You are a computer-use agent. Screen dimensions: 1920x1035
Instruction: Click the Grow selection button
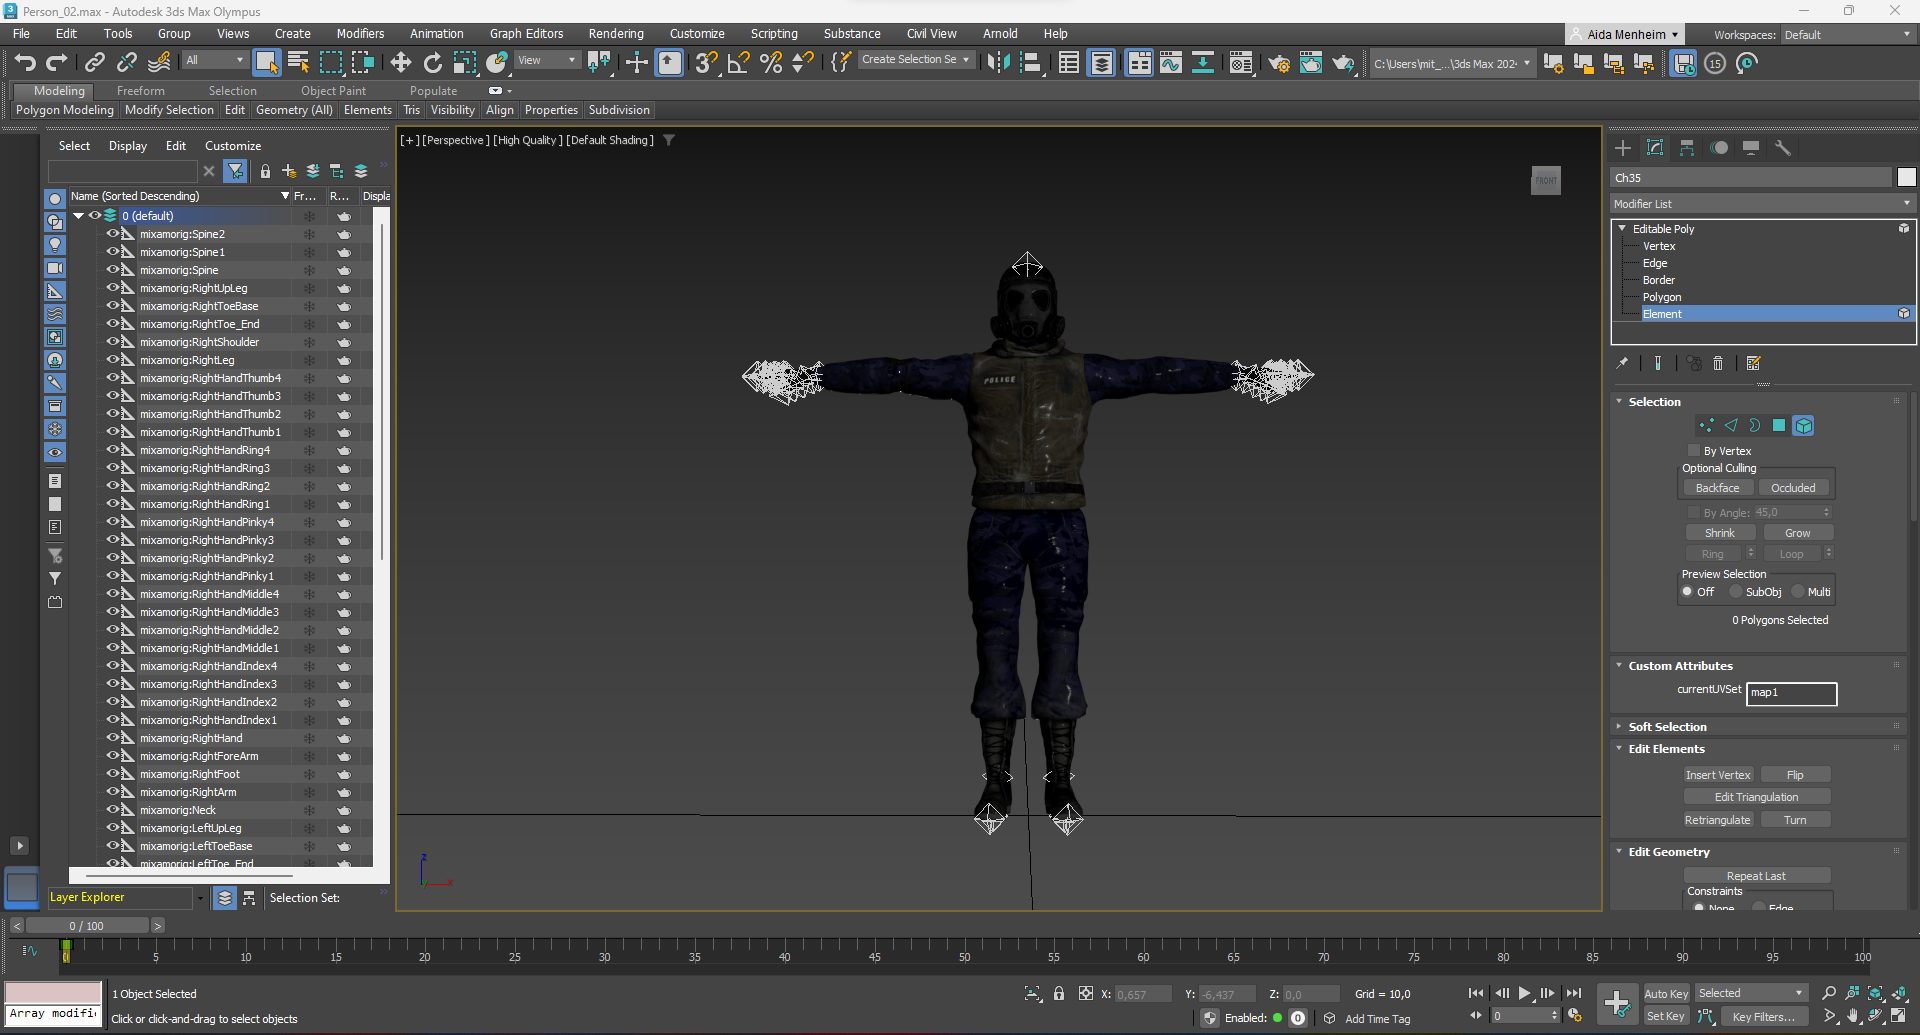coord(1797,533)
